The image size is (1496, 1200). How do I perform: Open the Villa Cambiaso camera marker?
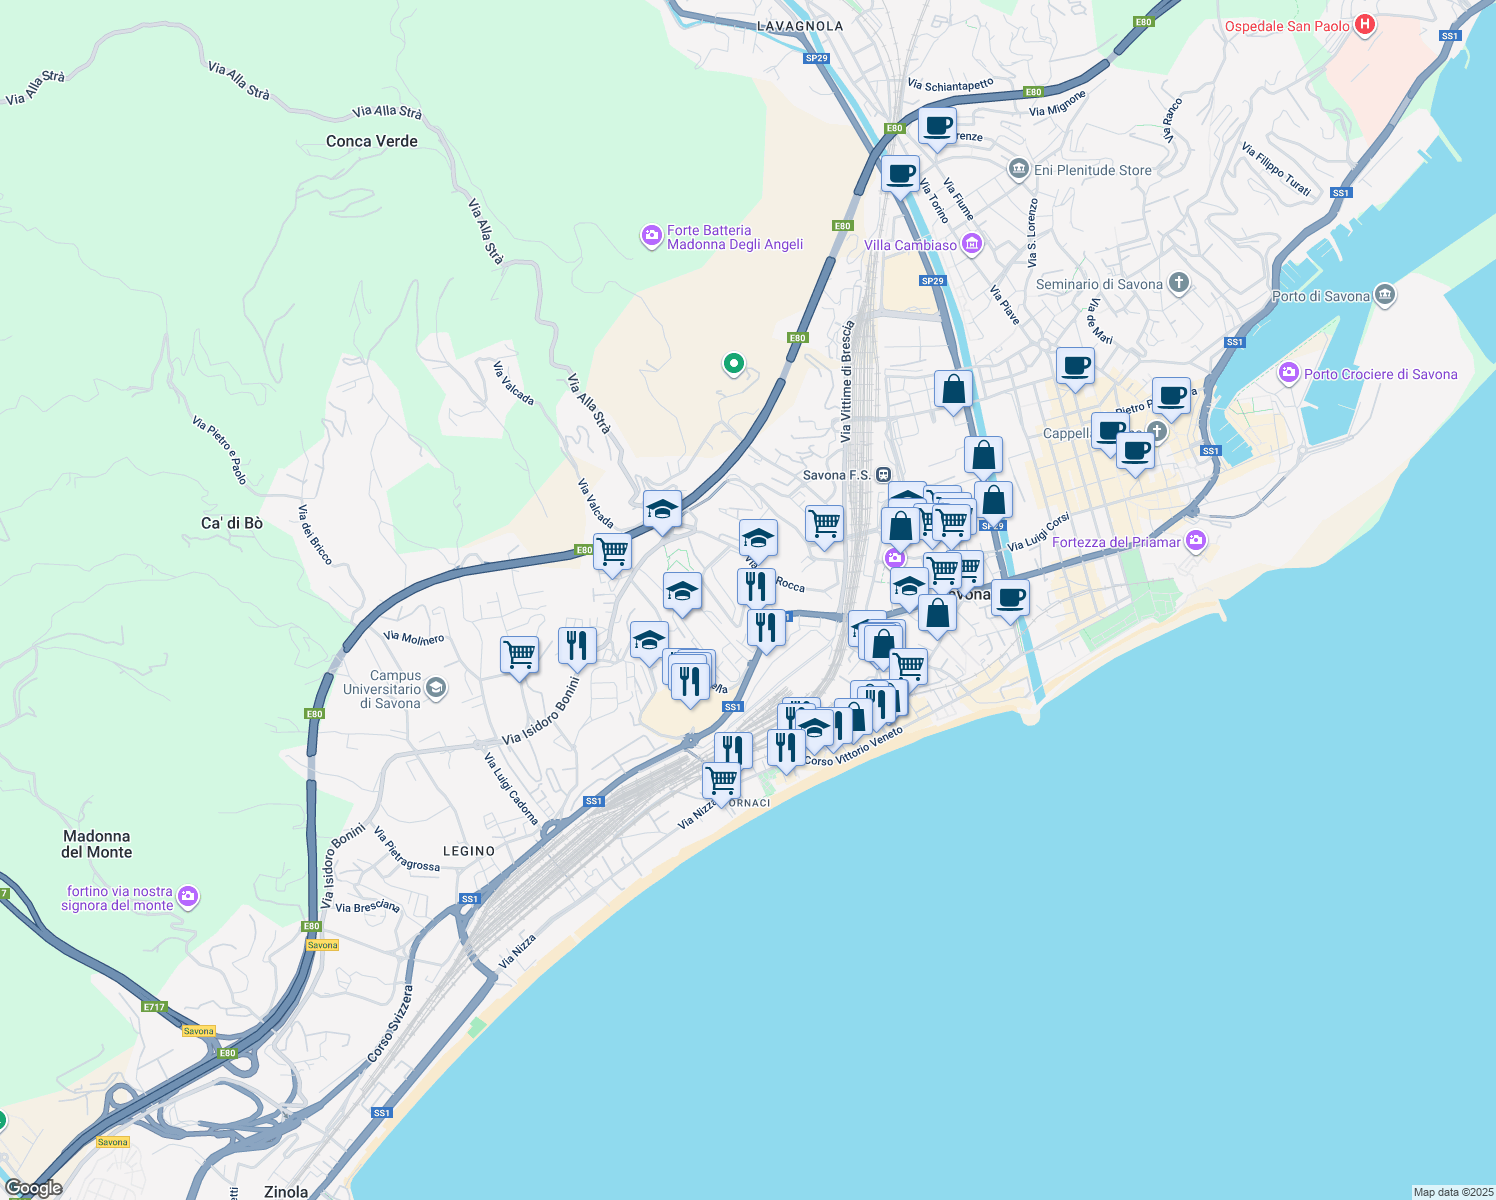click(971, 244)
